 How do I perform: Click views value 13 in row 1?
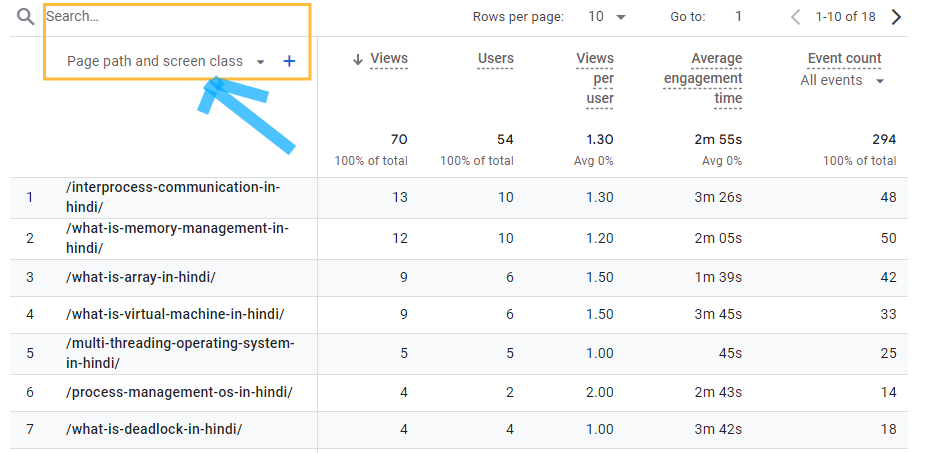point(400,197)
